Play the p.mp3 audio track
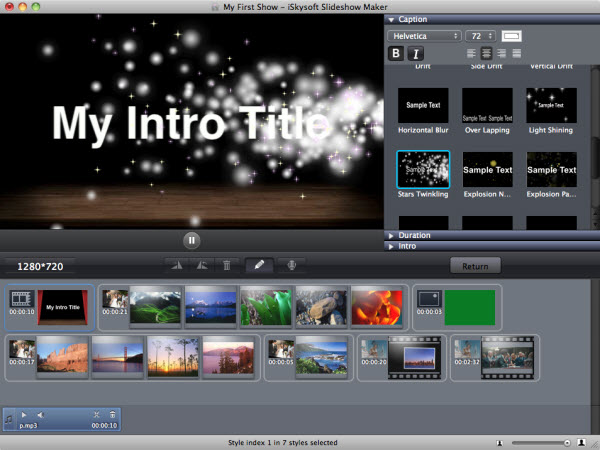This screenshot has height=450, width=600. click(24, 414)
